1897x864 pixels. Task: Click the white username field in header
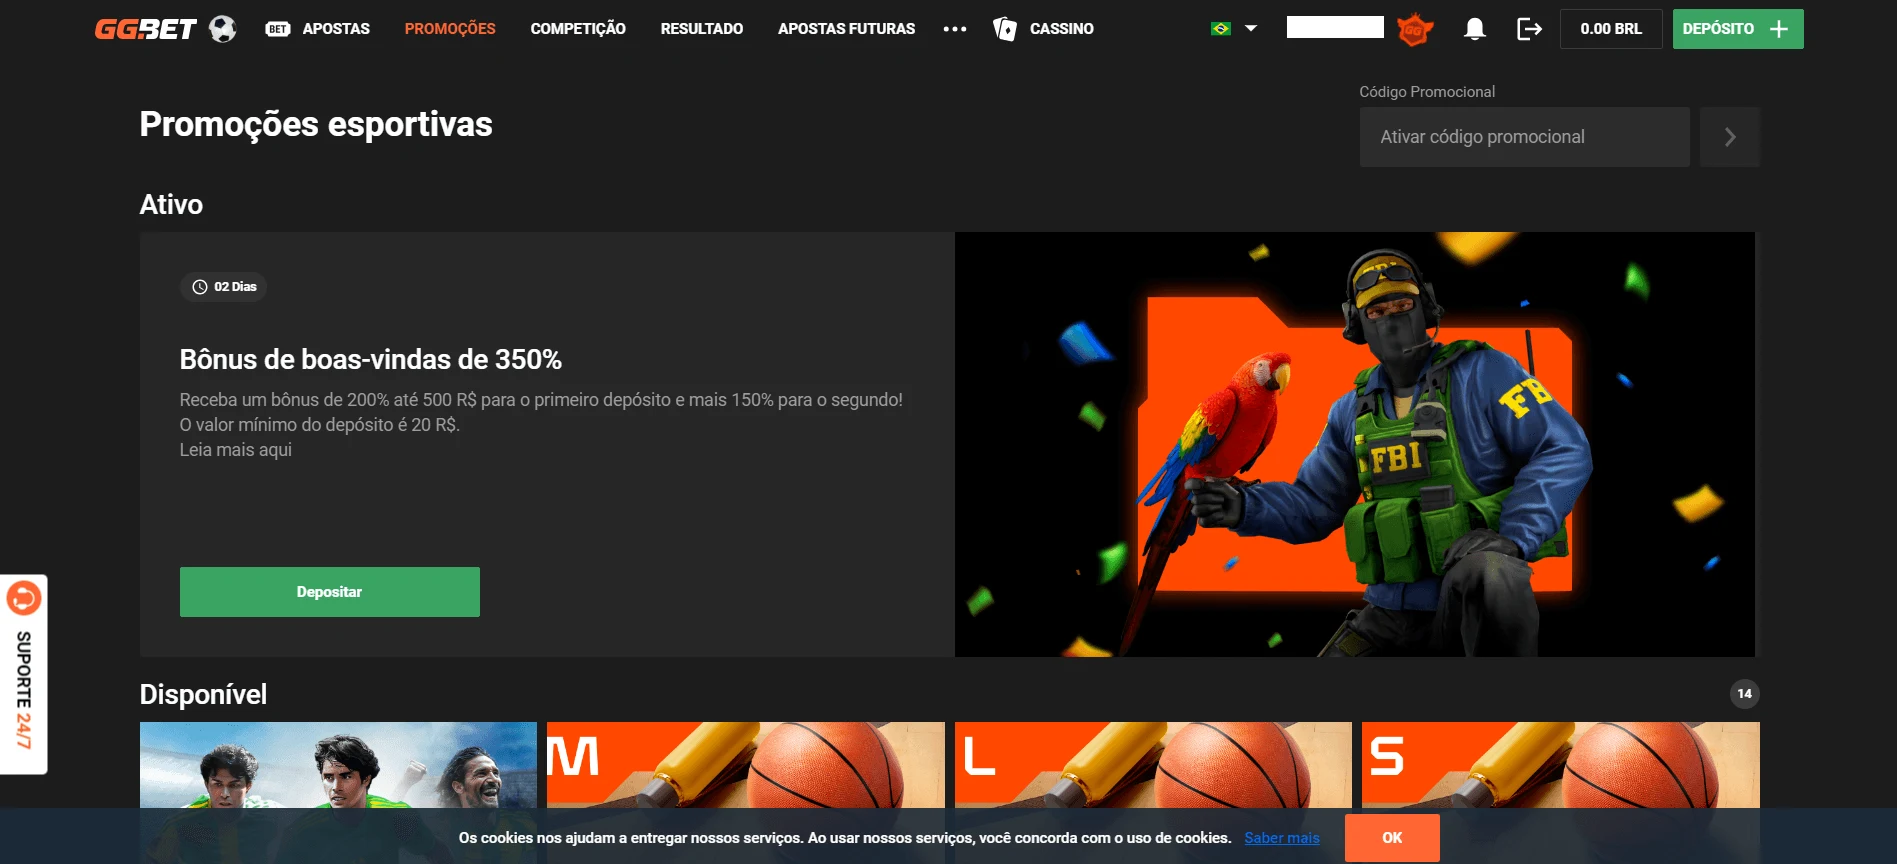pos(1335,27)
